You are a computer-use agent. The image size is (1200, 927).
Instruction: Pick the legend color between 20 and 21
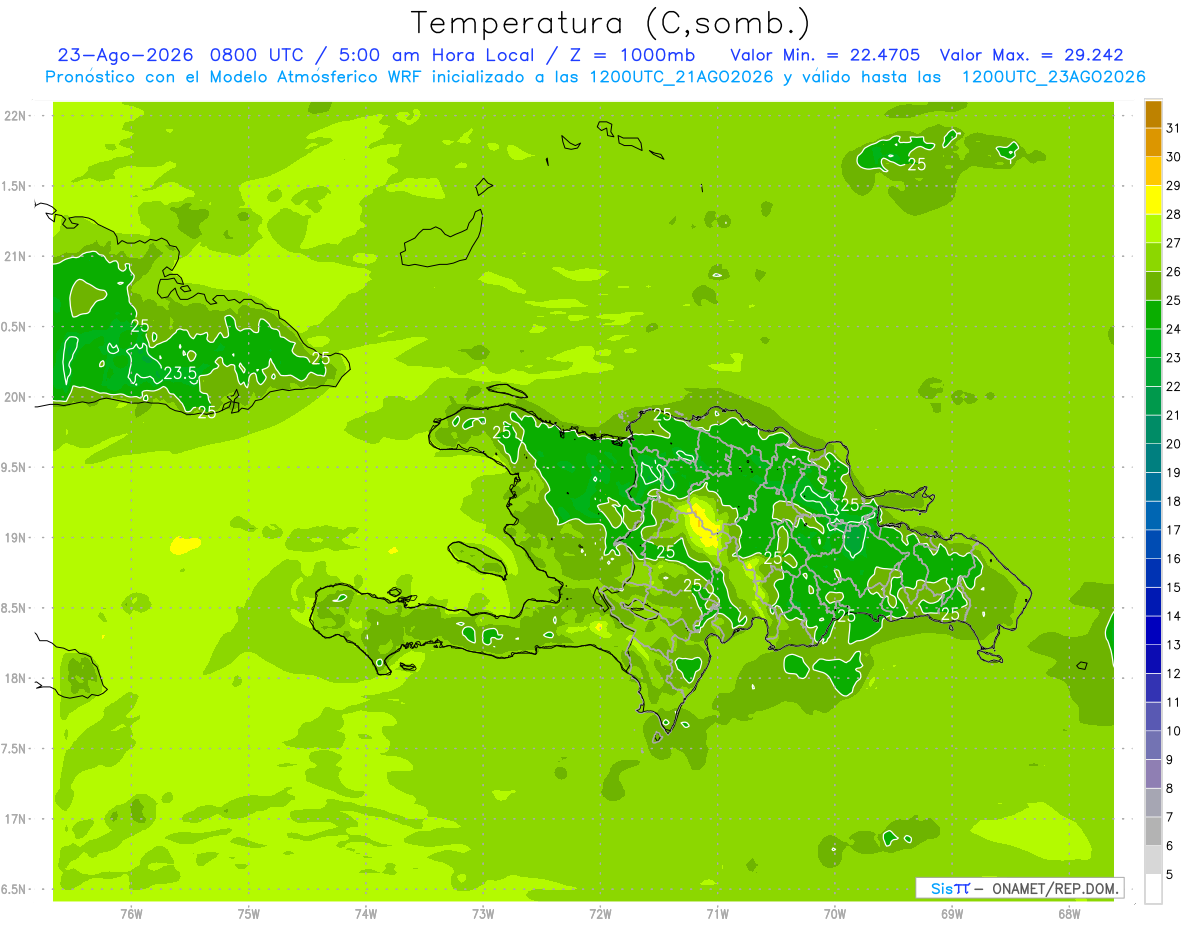[1154, 430]
